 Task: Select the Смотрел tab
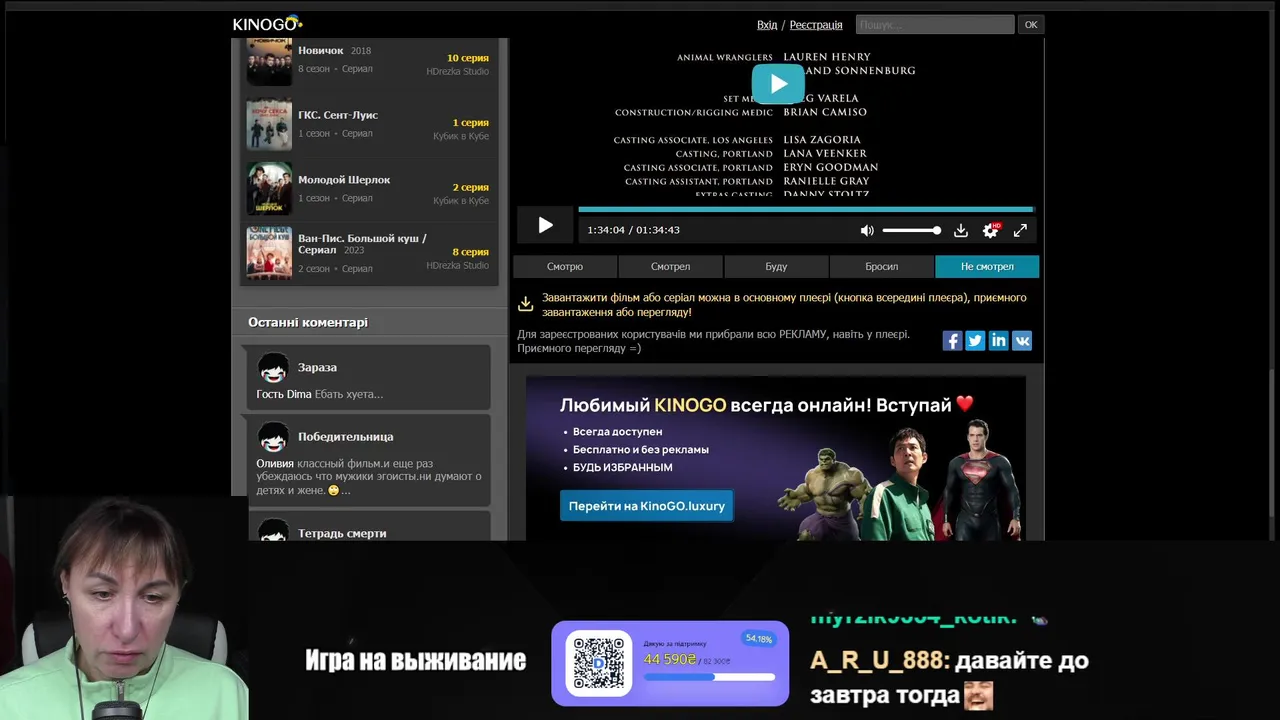tap(670, 267)
